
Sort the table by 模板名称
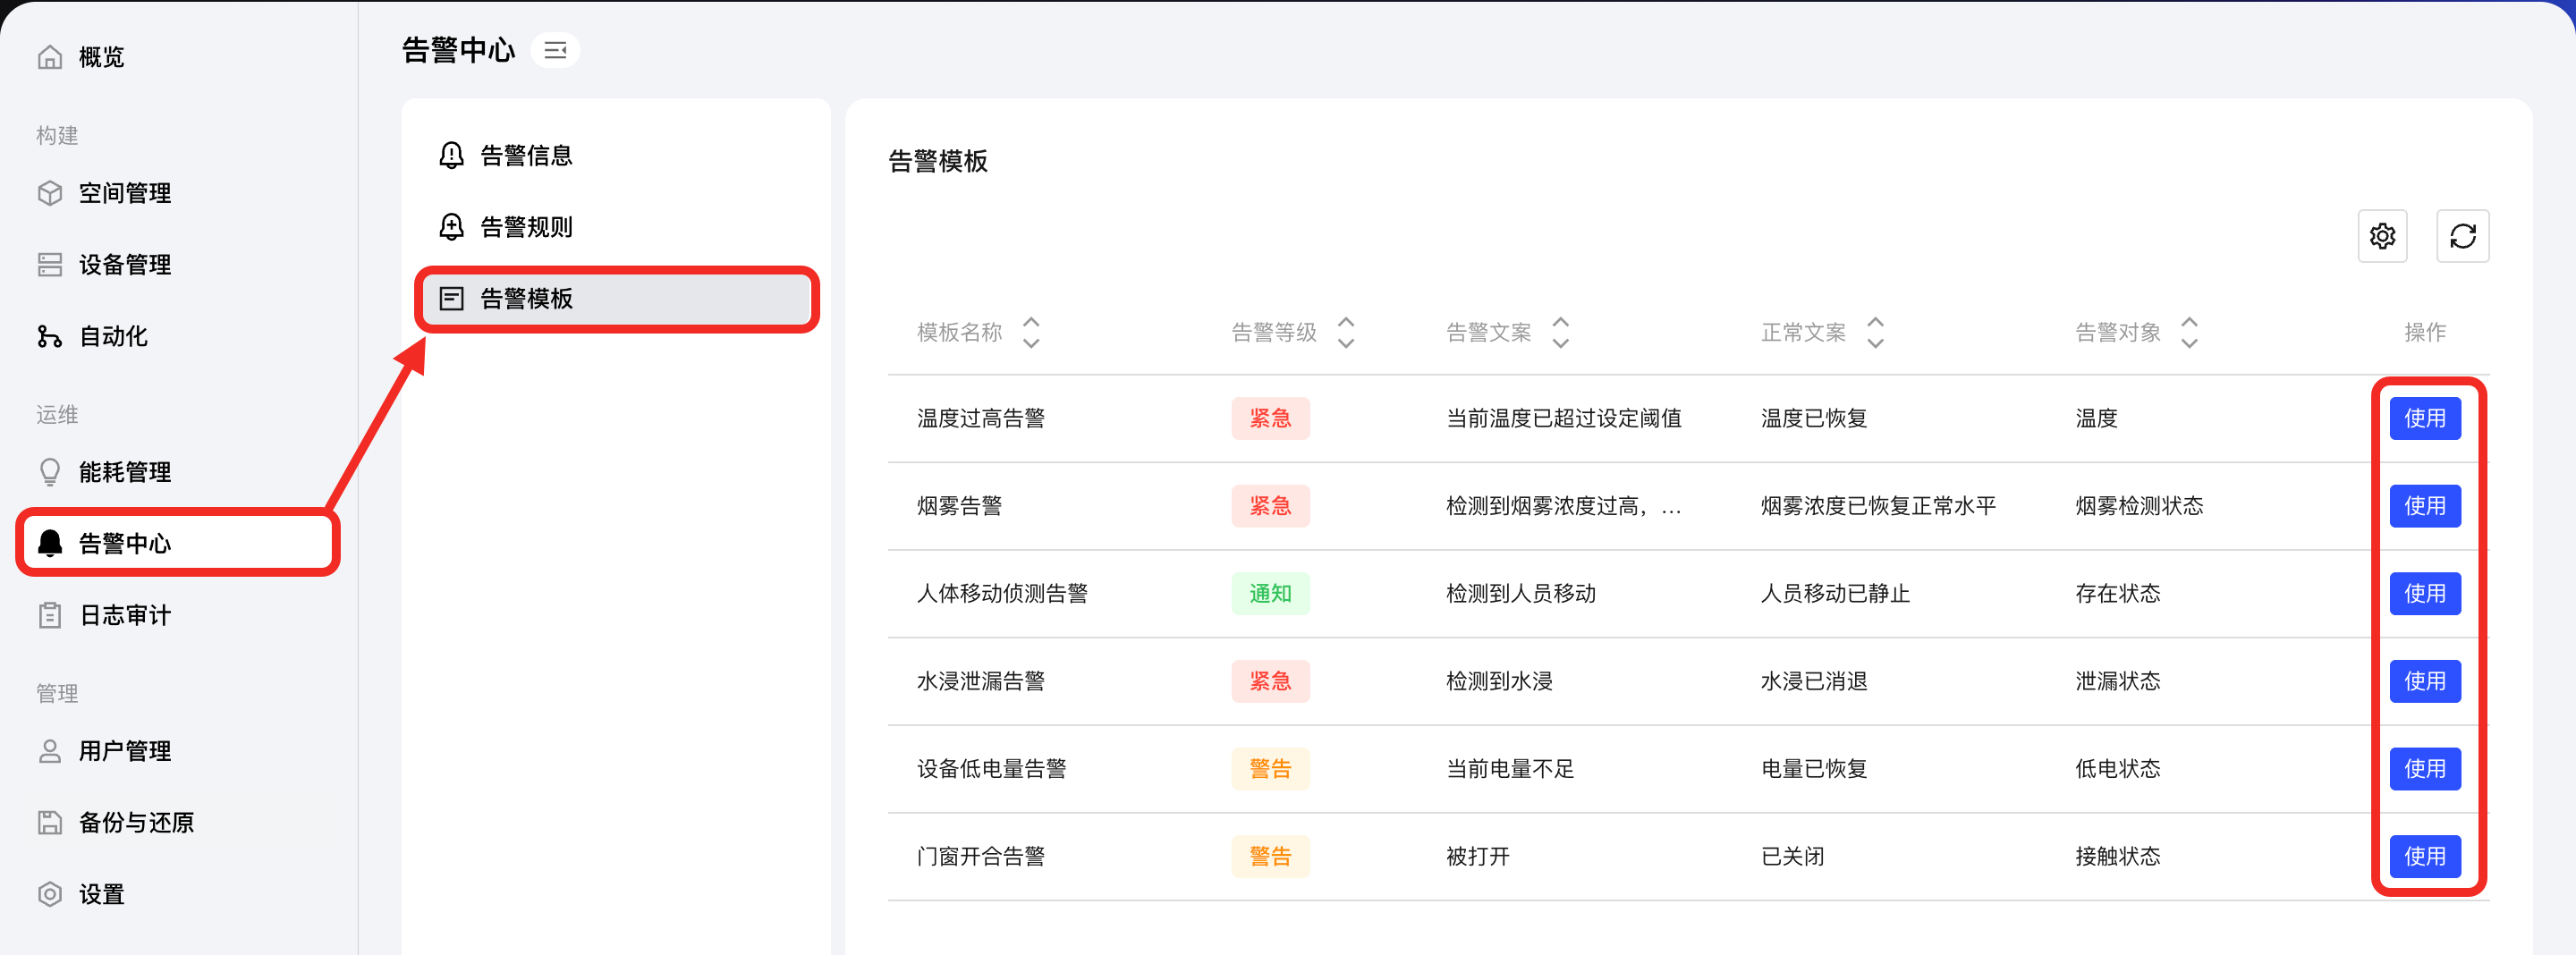coord(1031,332)
